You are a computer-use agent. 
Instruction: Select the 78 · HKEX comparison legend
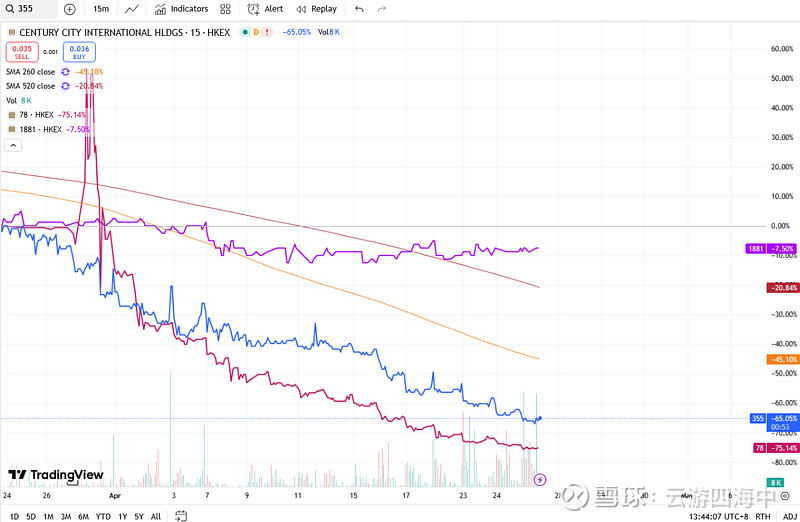(36, 115)
